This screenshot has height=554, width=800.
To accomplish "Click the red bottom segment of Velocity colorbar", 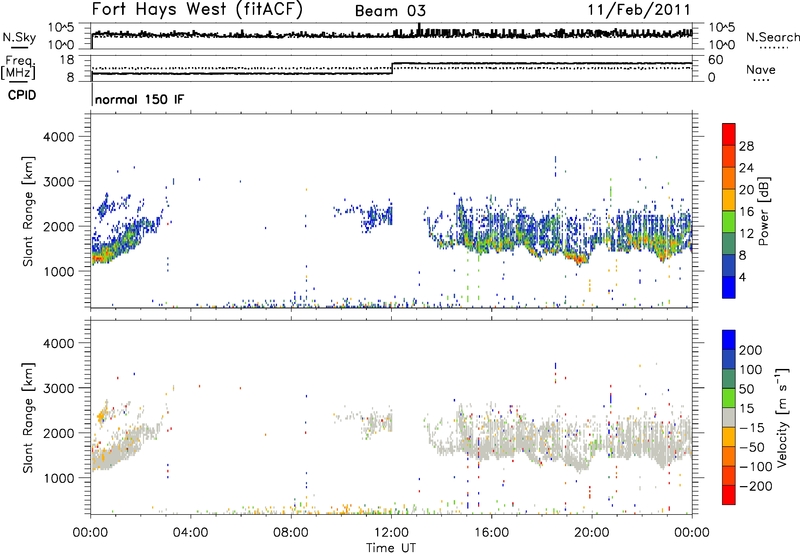I will tap(729, 495).
